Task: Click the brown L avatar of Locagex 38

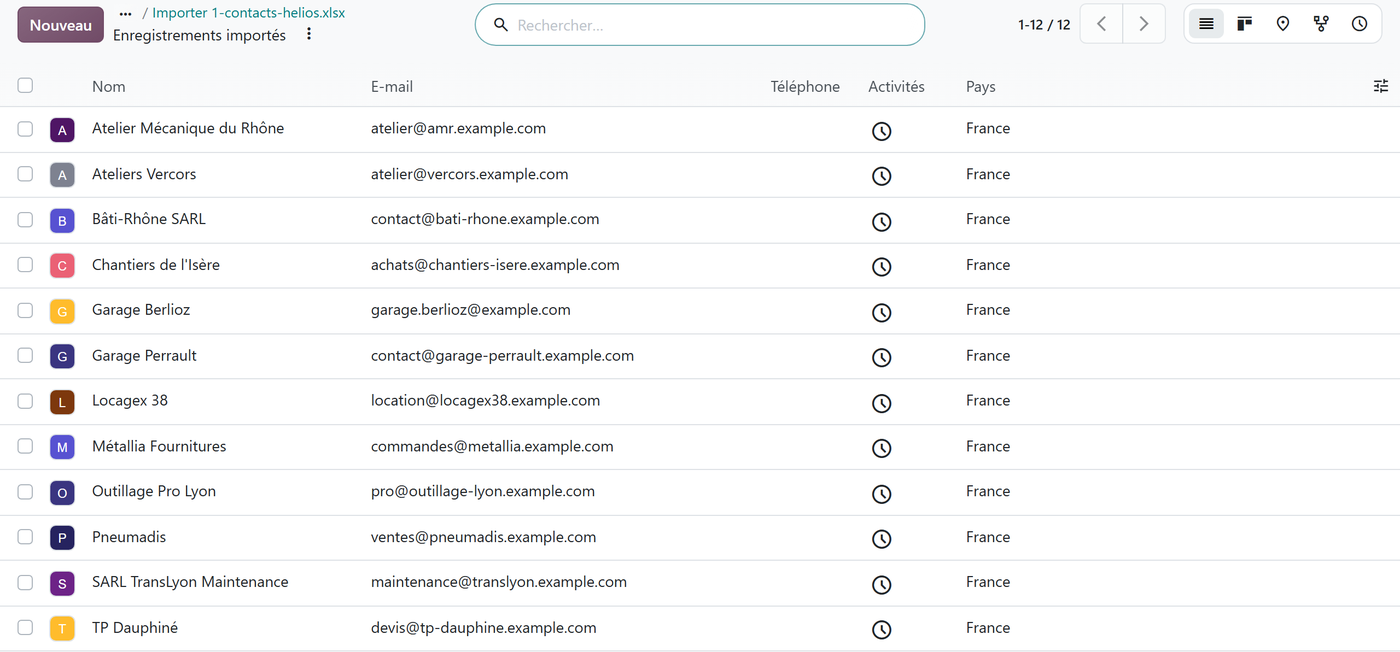Action: 62,402
